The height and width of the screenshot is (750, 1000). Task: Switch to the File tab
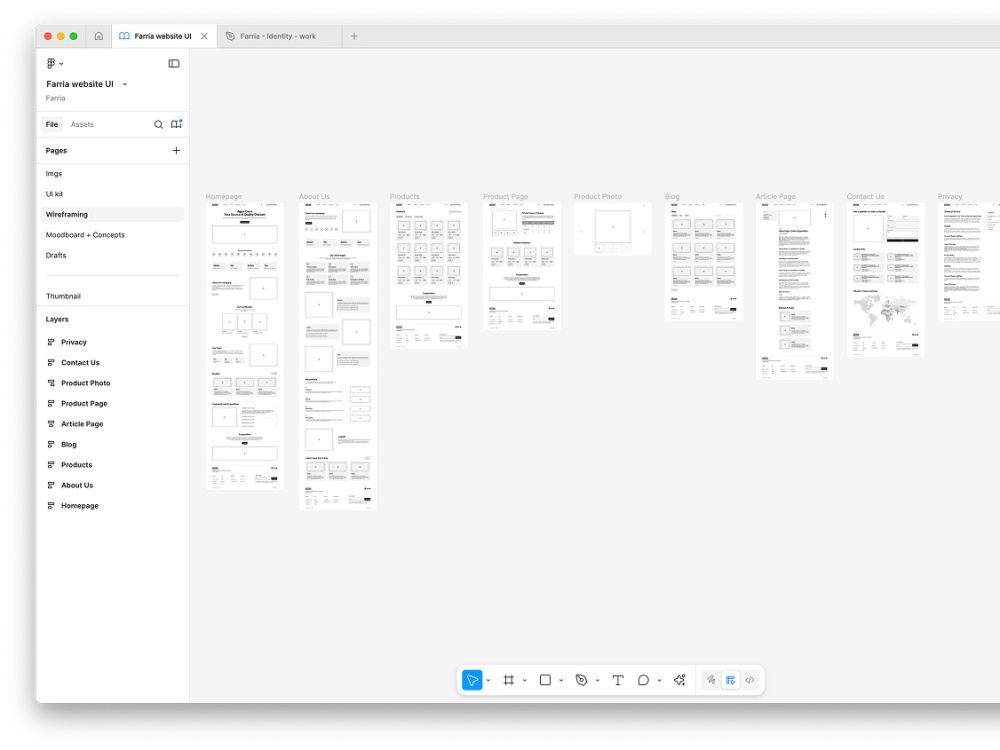click(x=52, y=124)
